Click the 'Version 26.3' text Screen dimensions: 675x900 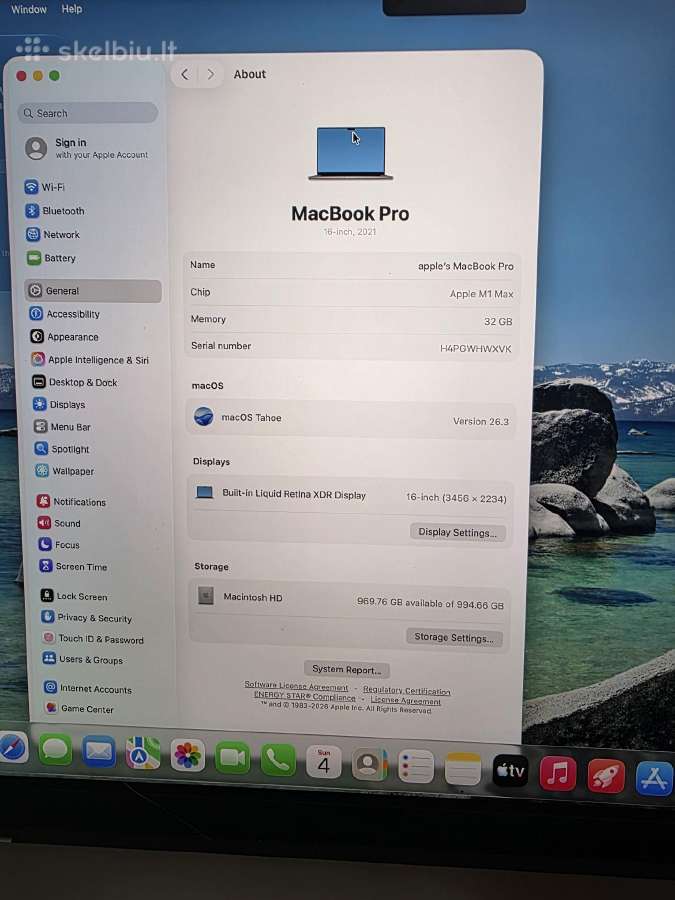(x=480, y=421)
